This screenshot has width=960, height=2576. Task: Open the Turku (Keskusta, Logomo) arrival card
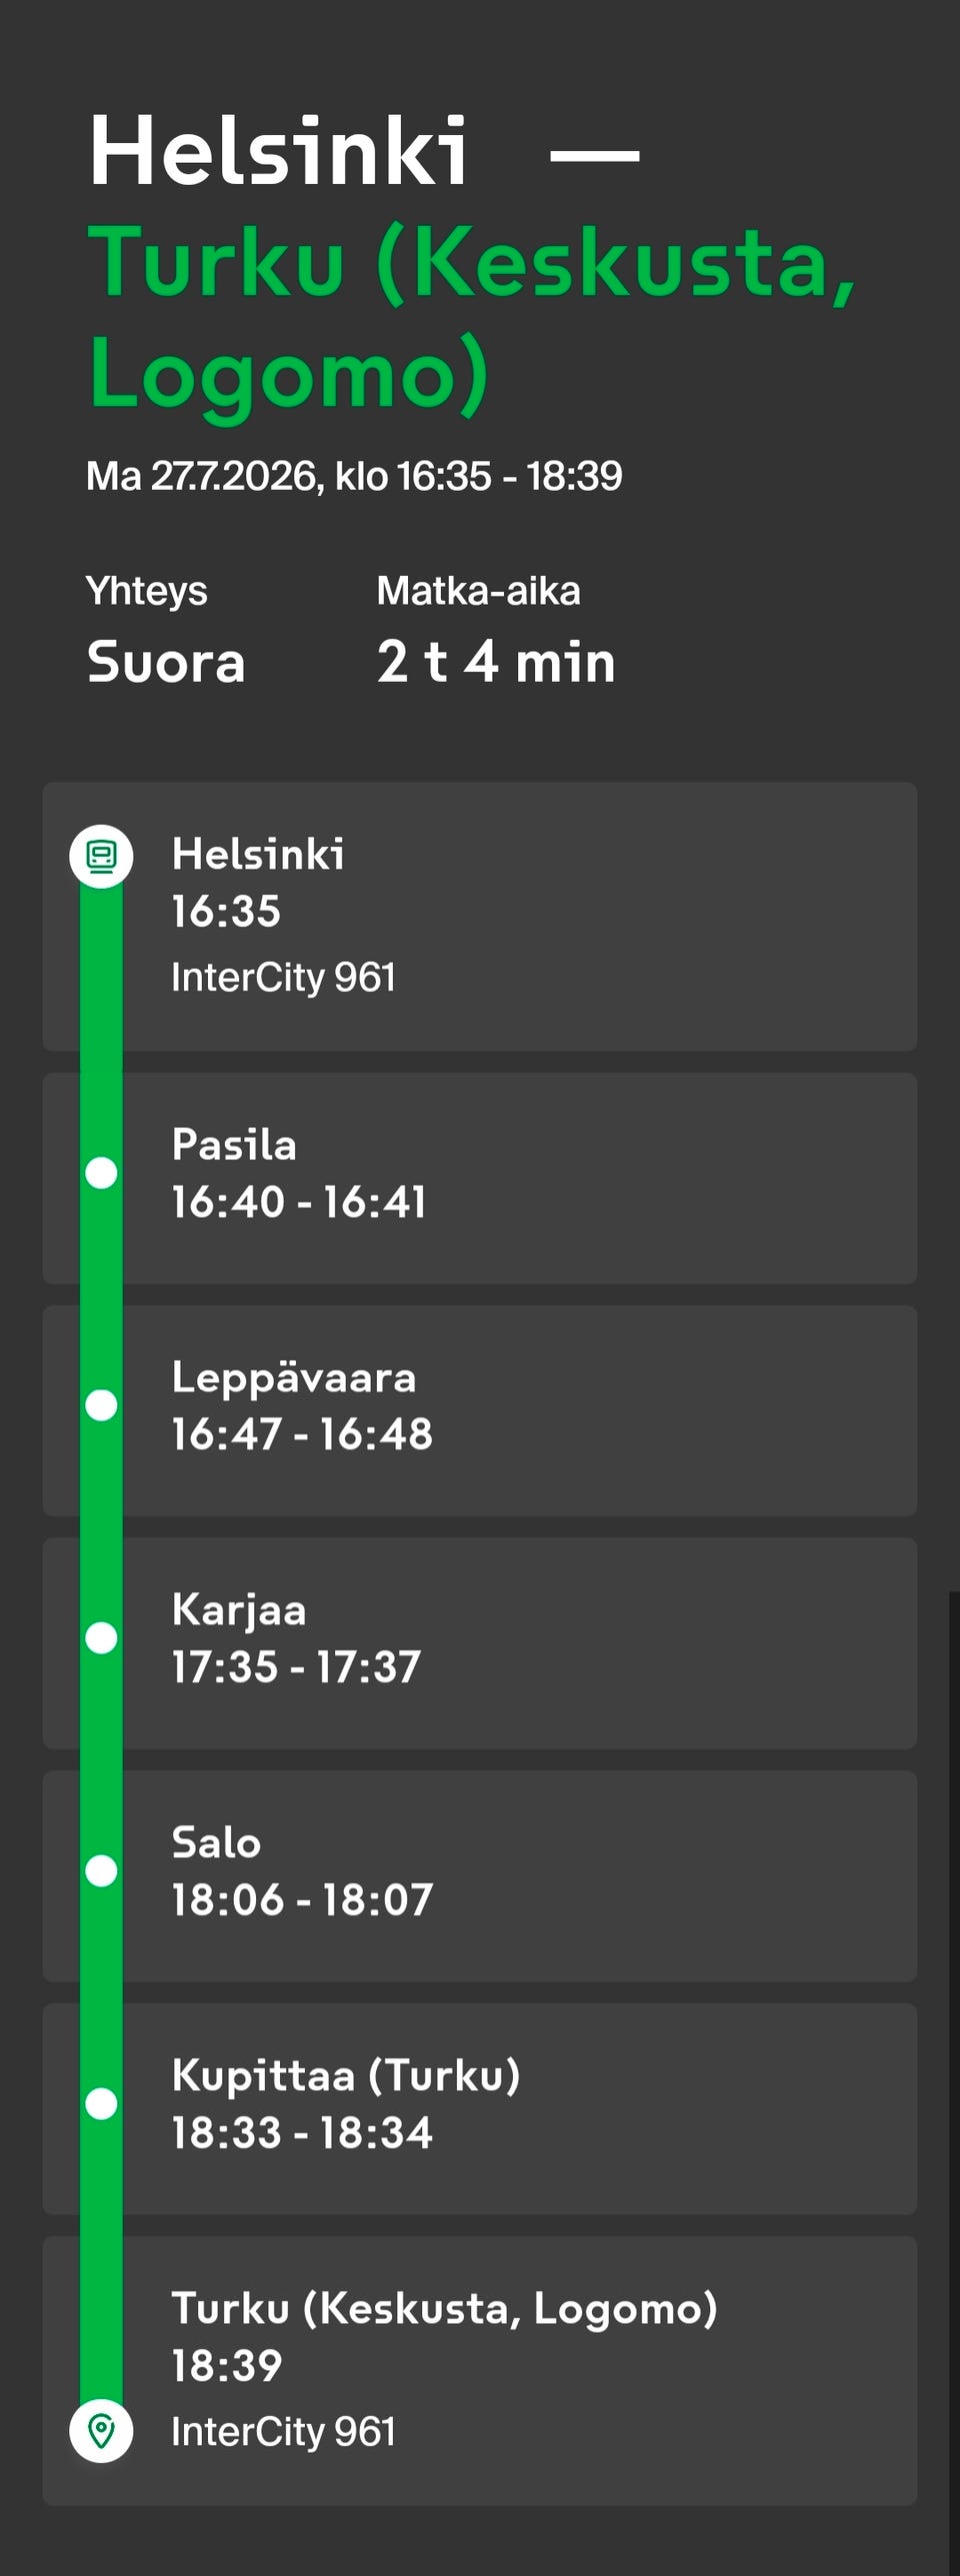(x=480, y=2370)
